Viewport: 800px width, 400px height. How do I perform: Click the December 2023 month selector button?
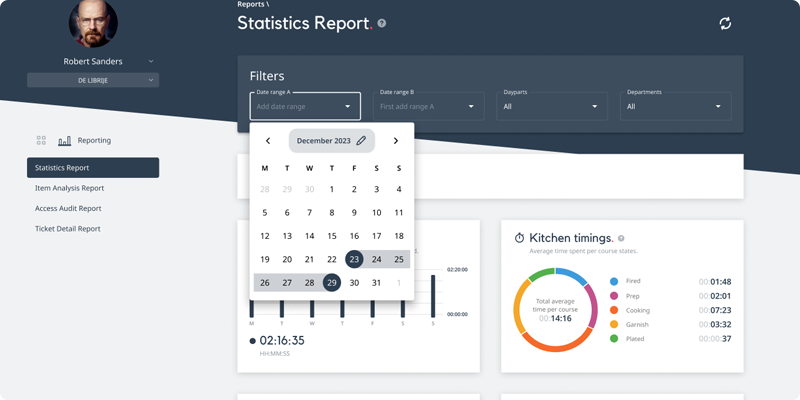pos(332,141)
